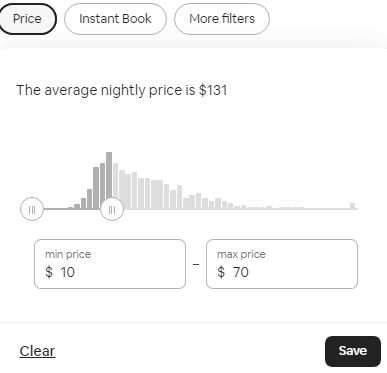
Task: Click the isolated bar at histogram's far right
Action: click(353, 206)
